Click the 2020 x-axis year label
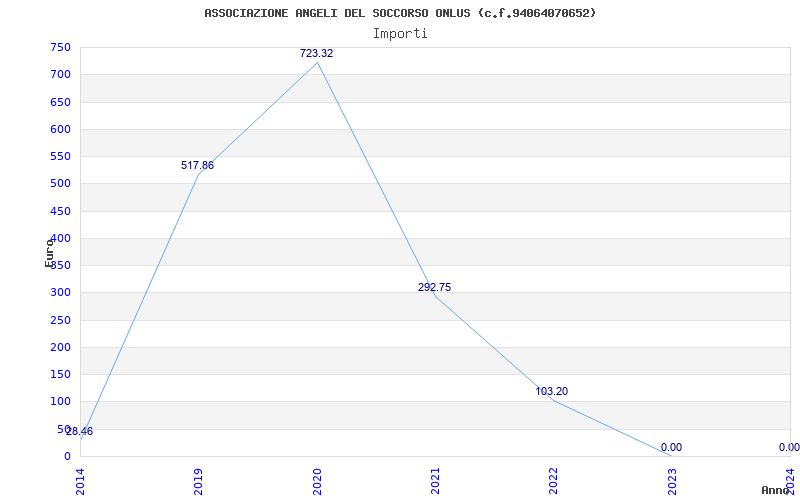This screenshot has width=800, height=500. coord(317,481)
